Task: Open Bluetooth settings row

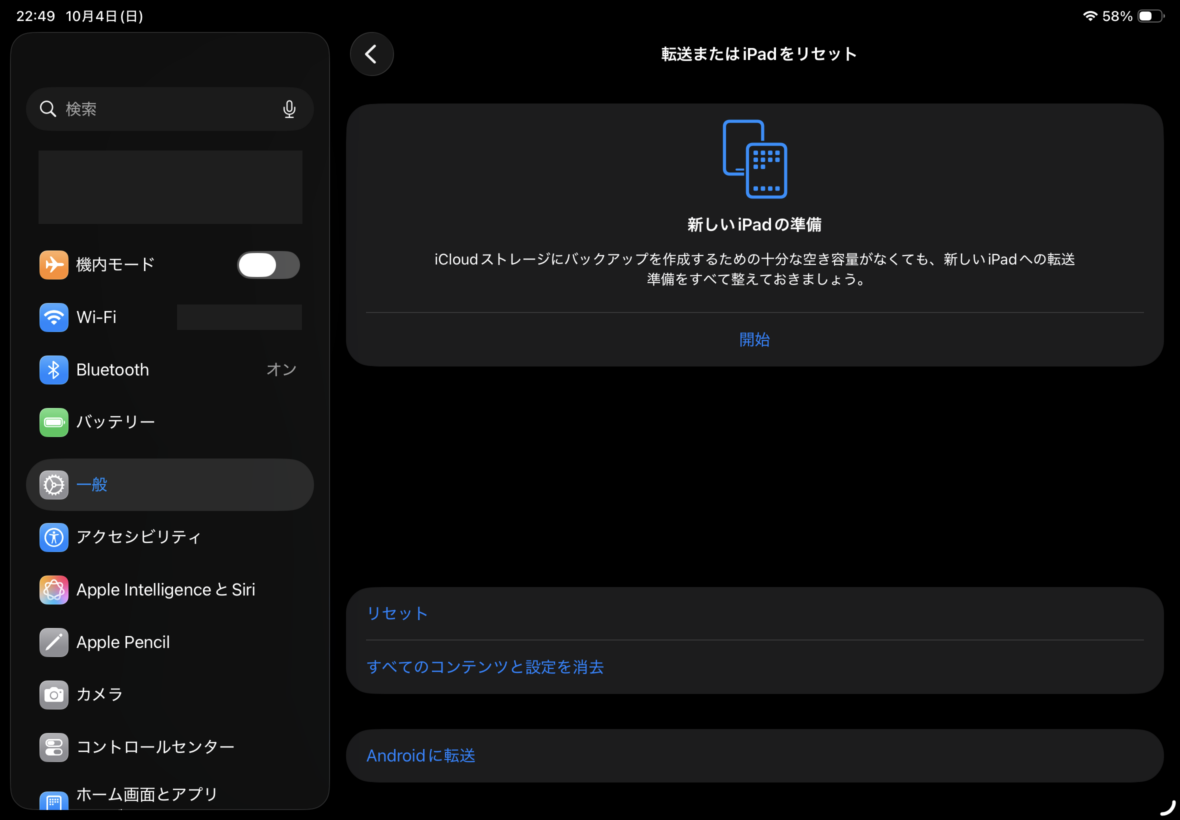Action: pyautogui.click(x=170, y=370)
